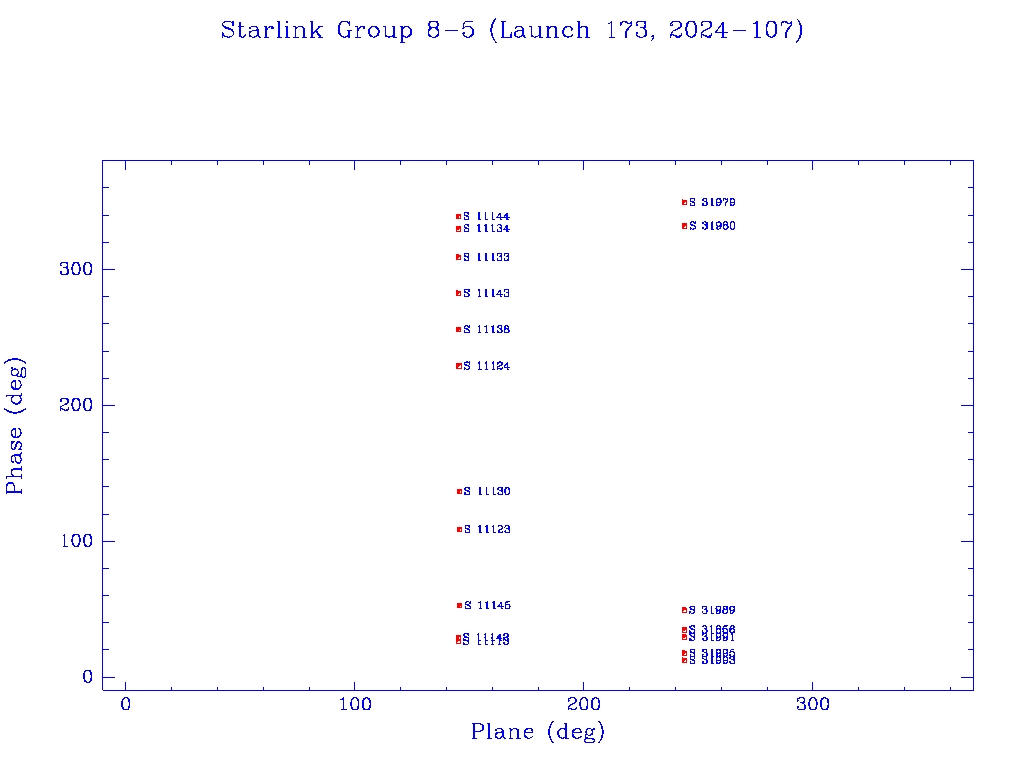Click the red marker beside S 11124
The width and height of the screenshot is (1024, 768).
click(458, 366)
